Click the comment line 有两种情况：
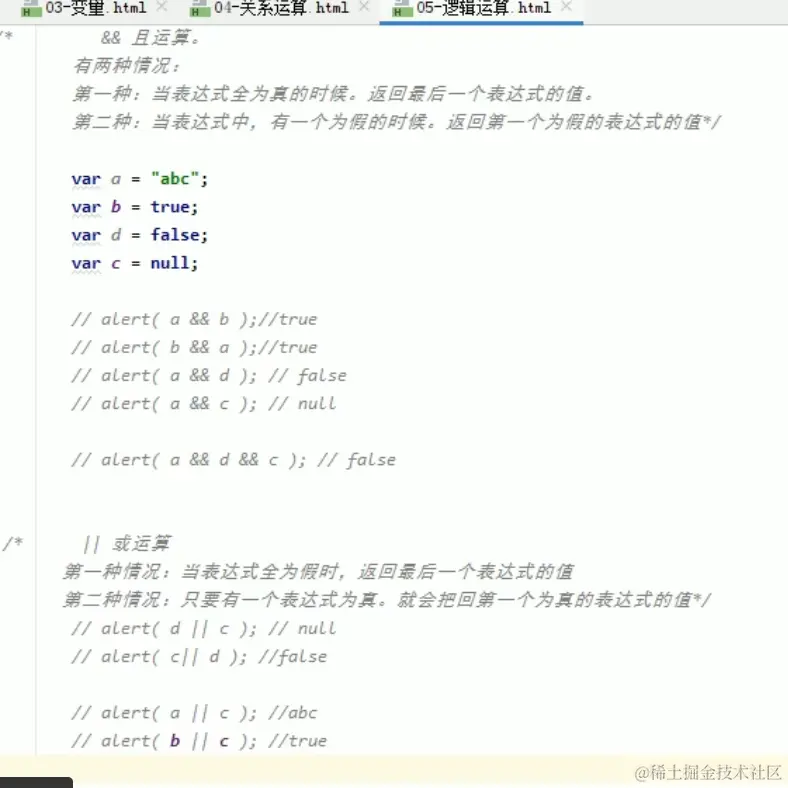This screenshot has width=788, height=788. pyautogui.click(x=127, y=66)
